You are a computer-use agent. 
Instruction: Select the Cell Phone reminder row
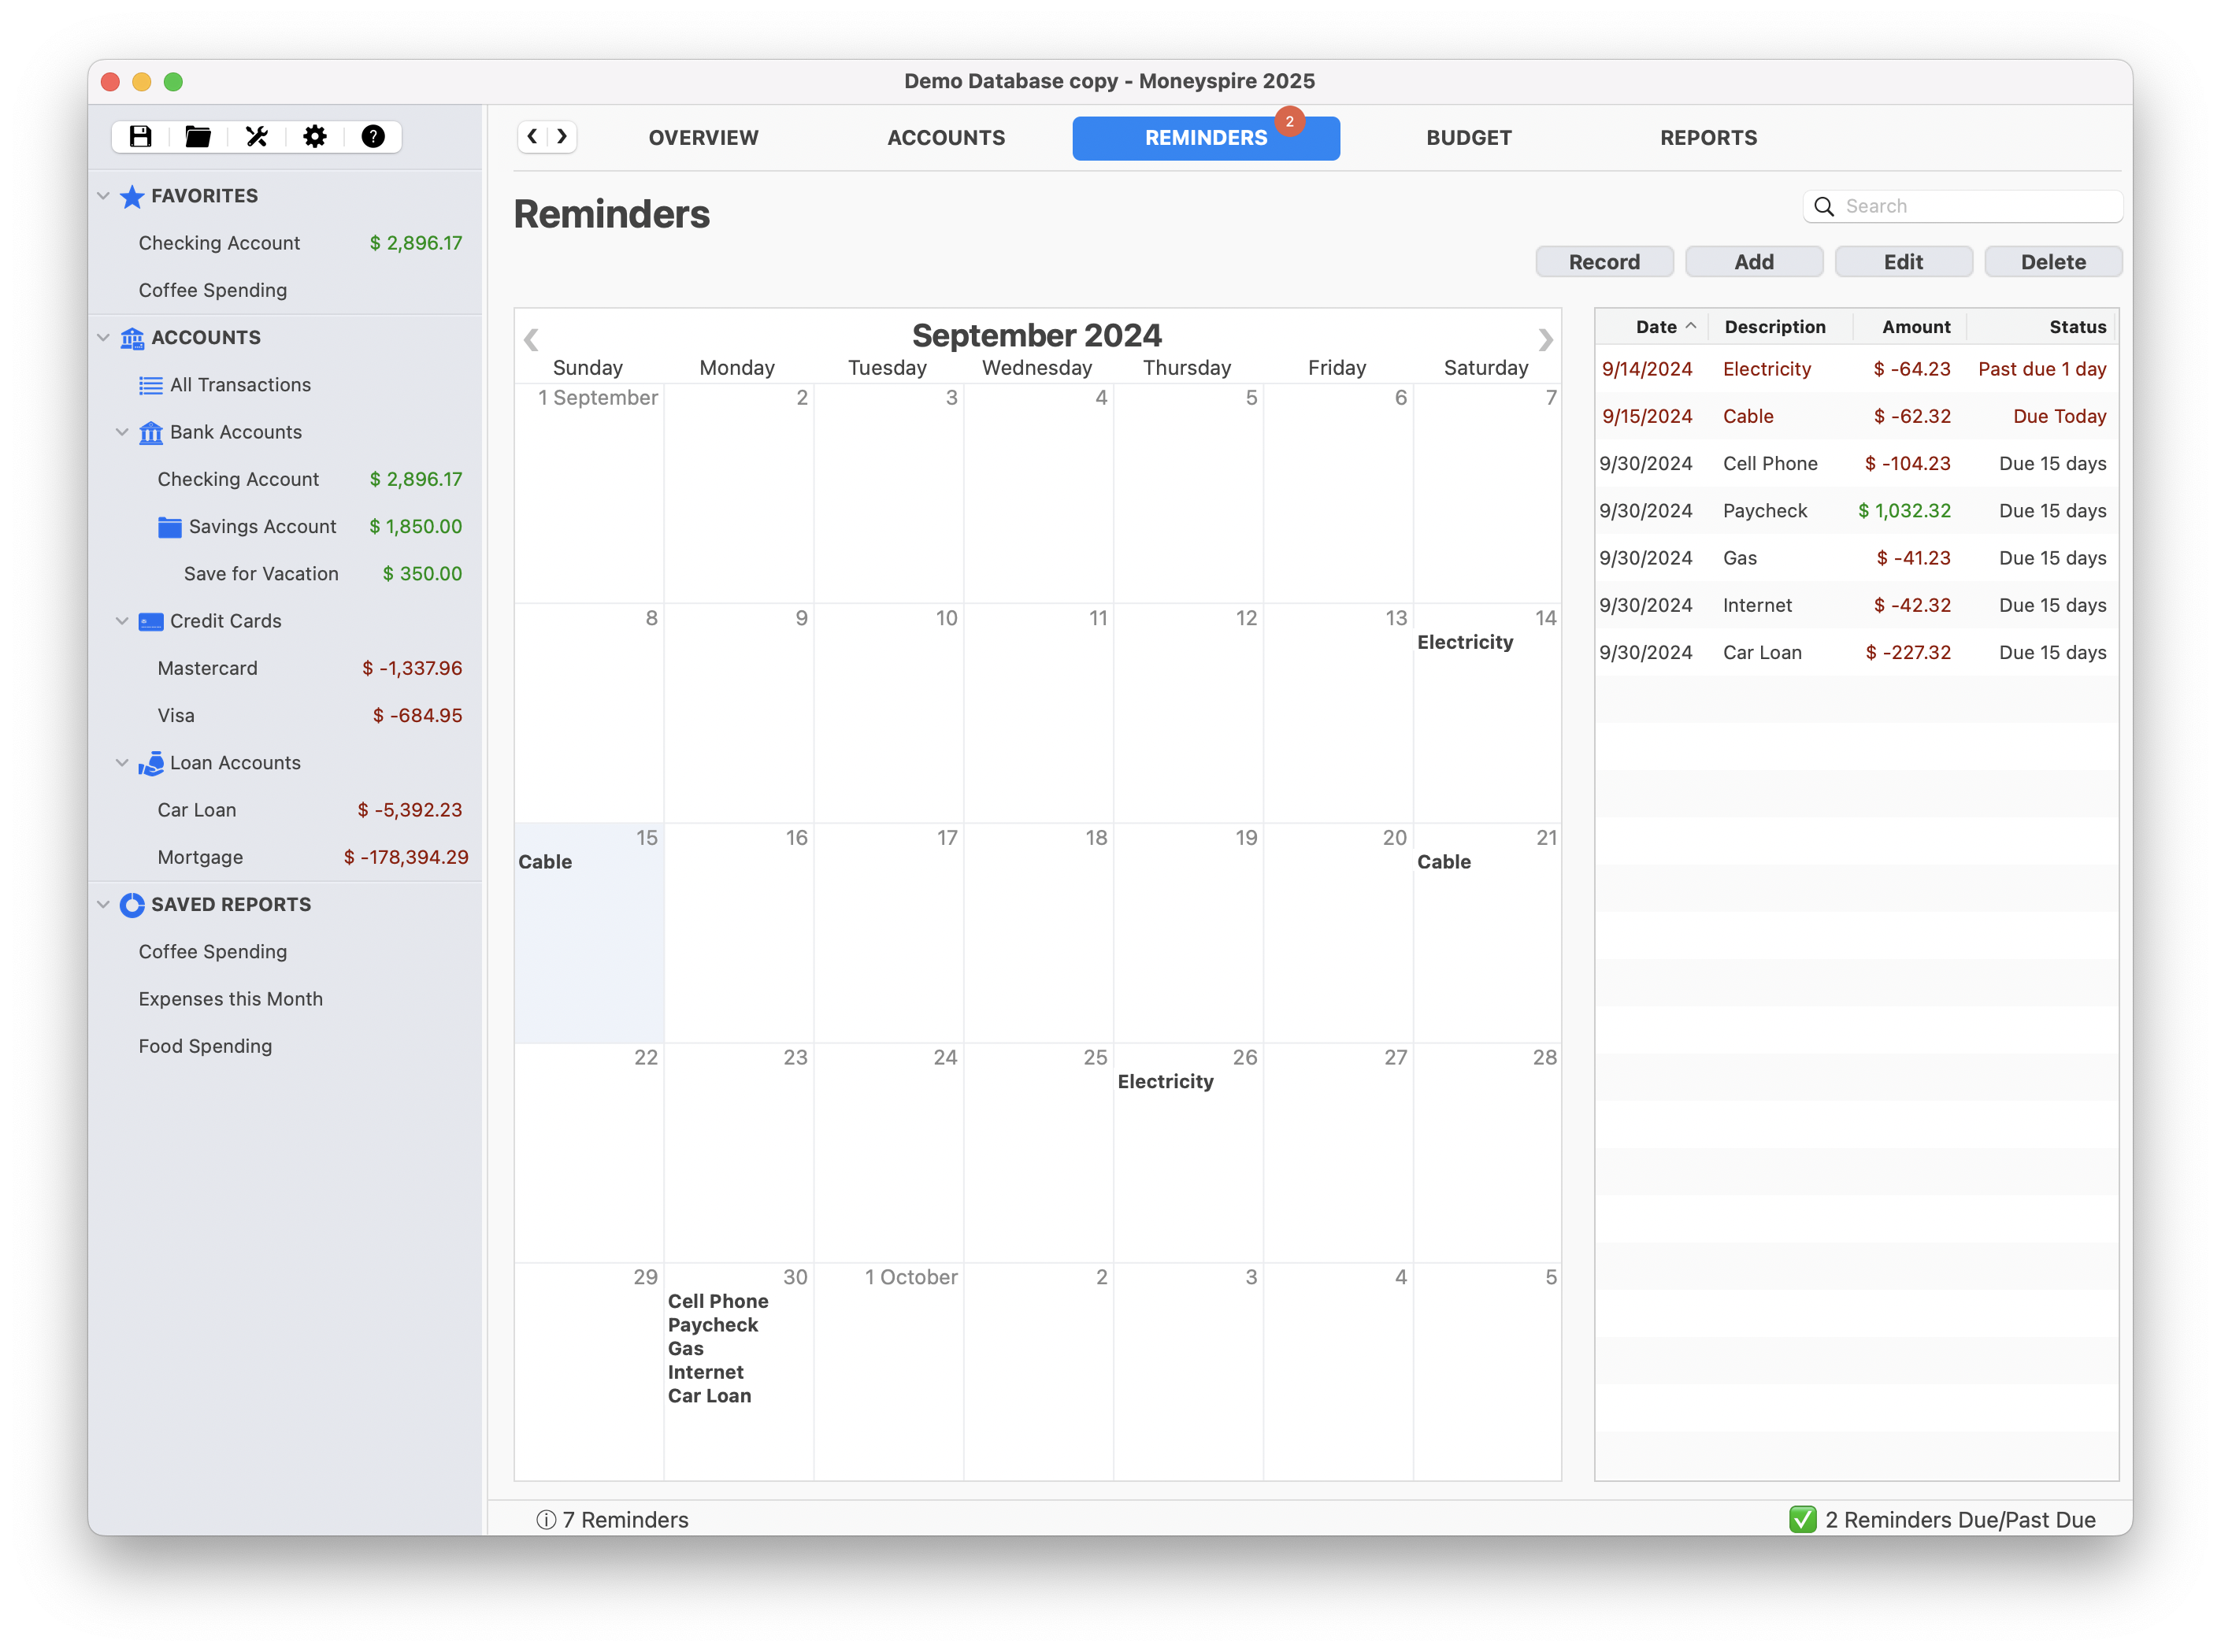coord(1856,464)
